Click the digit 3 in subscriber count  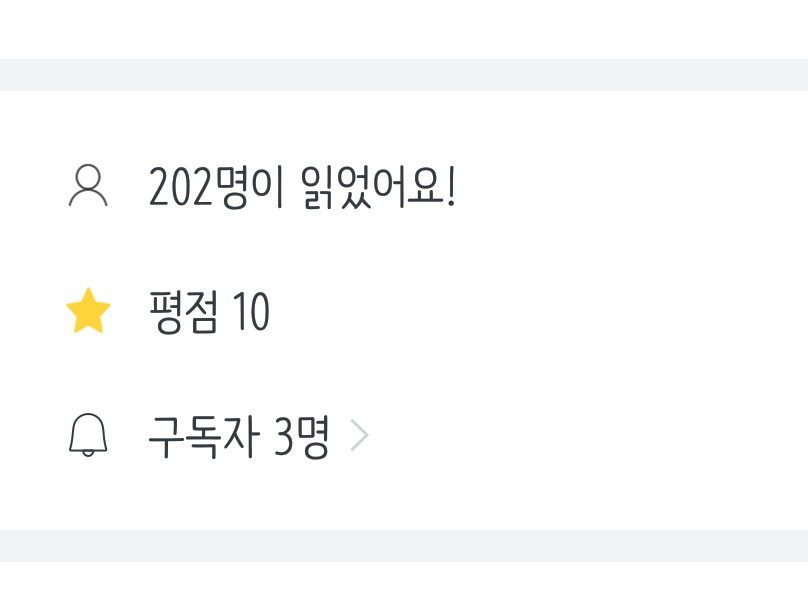[283, 438]
